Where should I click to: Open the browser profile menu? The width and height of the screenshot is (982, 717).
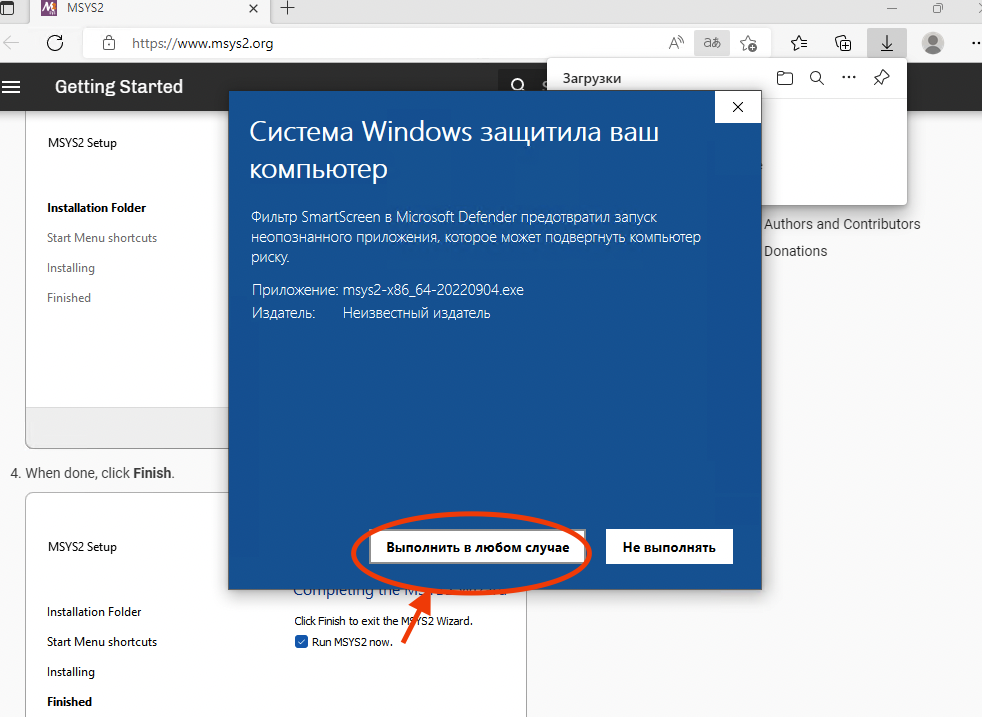[x=933, y=43]
